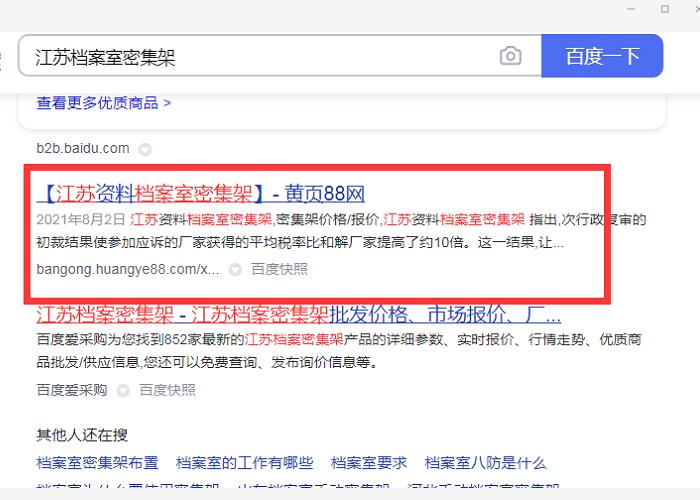Image resolution: width=700 pixels, height=500 pixels.
Task: Search related query 档案室的工作有哪些
Action: (x=245, y=462)
